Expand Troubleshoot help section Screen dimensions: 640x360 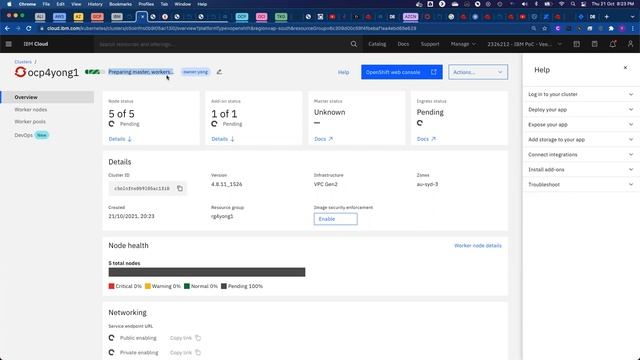pyautogui.click(x=580, y=184)
